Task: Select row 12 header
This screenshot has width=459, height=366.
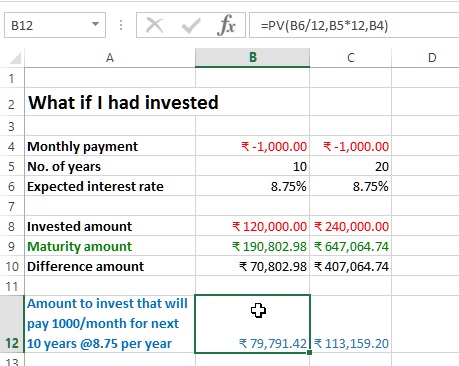Action: coord(12,324)
